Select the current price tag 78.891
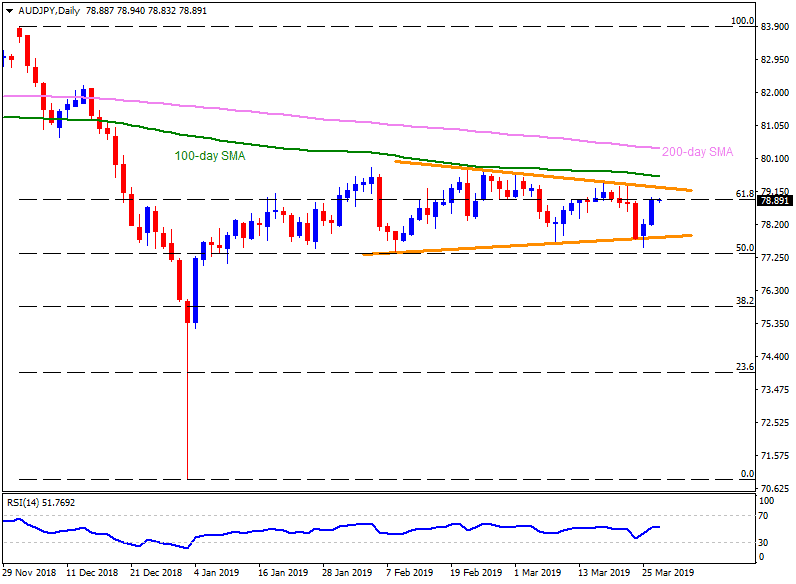This screenshot has height=584, width=796. click(776, 200)
